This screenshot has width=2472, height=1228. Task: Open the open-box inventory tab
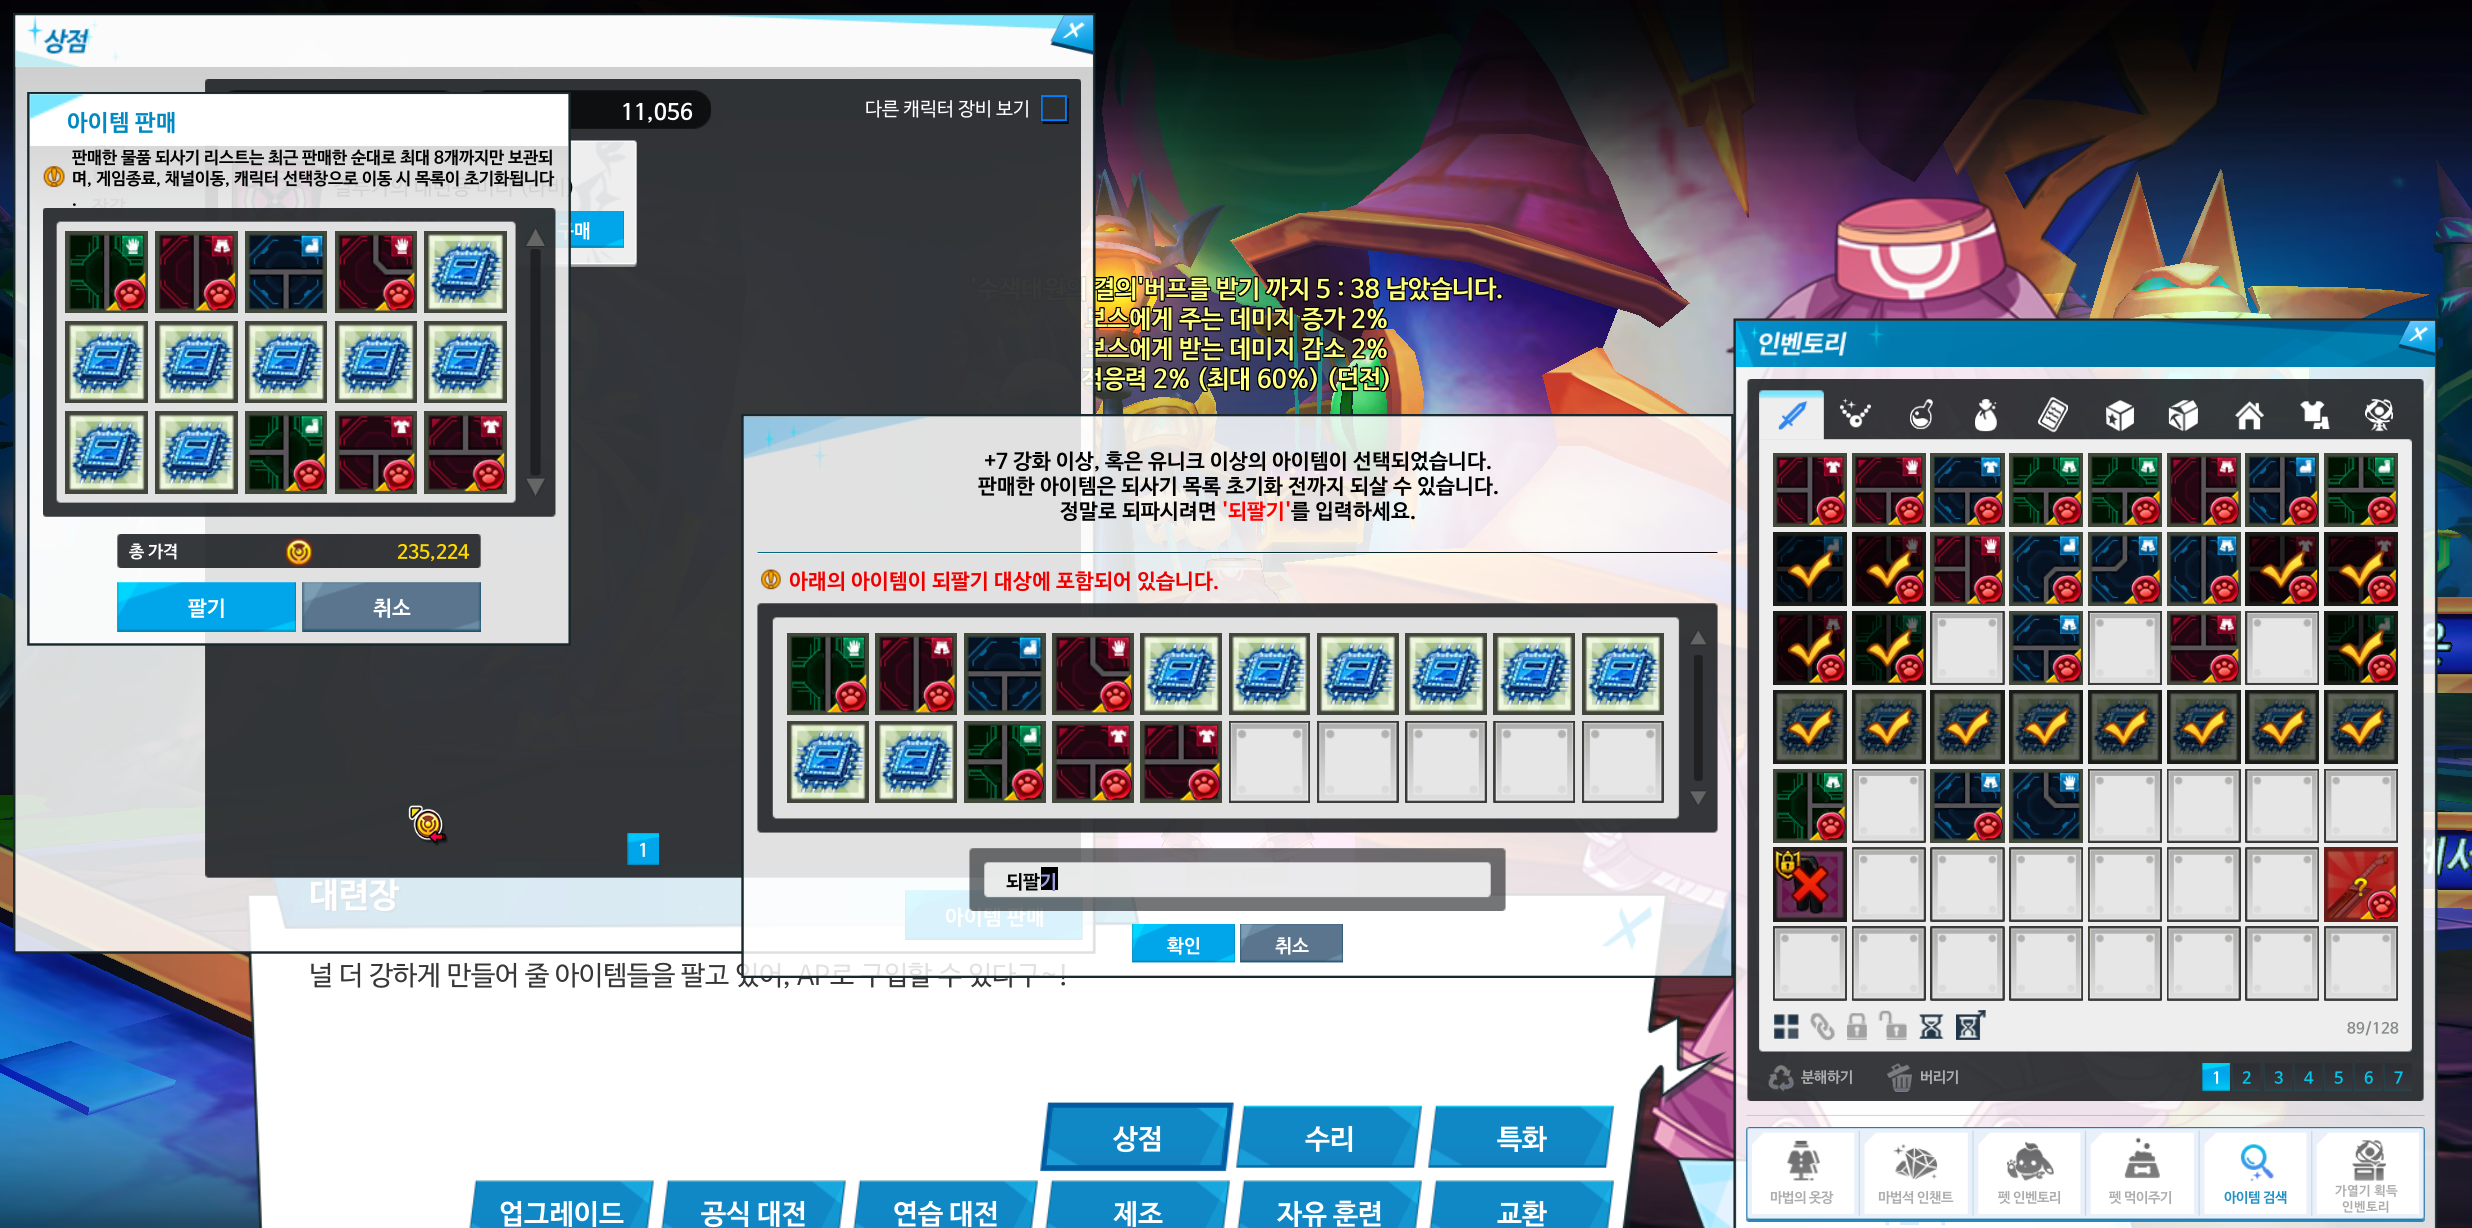coord(2183,414)
